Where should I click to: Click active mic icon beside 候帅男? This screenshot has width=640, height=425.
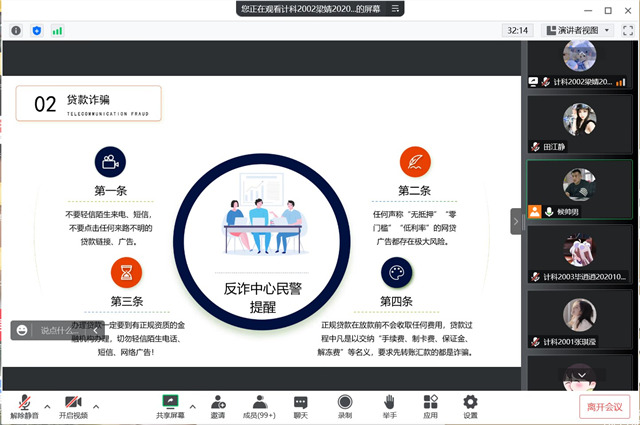tap(549, 211)
